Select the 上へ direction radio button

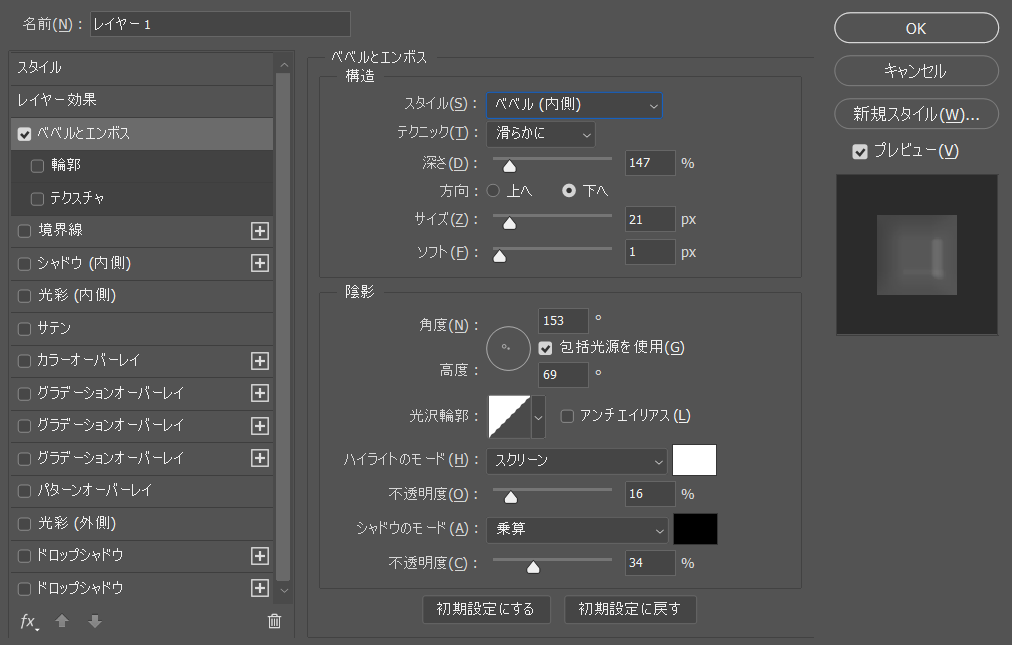point(494,190)
